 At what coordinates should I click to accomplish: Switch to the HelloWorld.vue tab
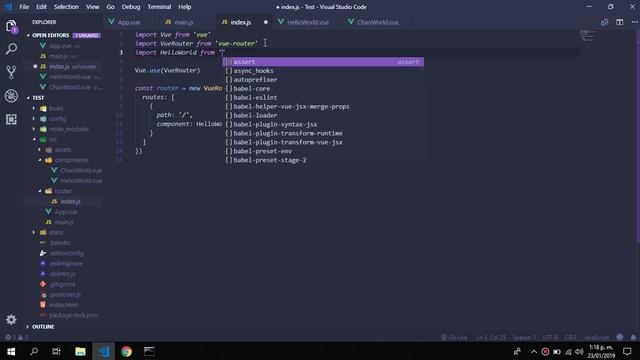click(x=308, y=22)
